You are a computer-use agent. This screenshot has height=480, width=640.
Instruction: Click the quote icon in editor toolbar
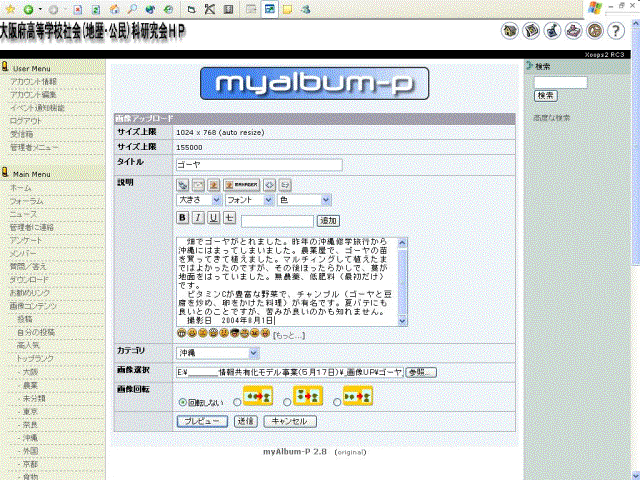tap(285, 185)
